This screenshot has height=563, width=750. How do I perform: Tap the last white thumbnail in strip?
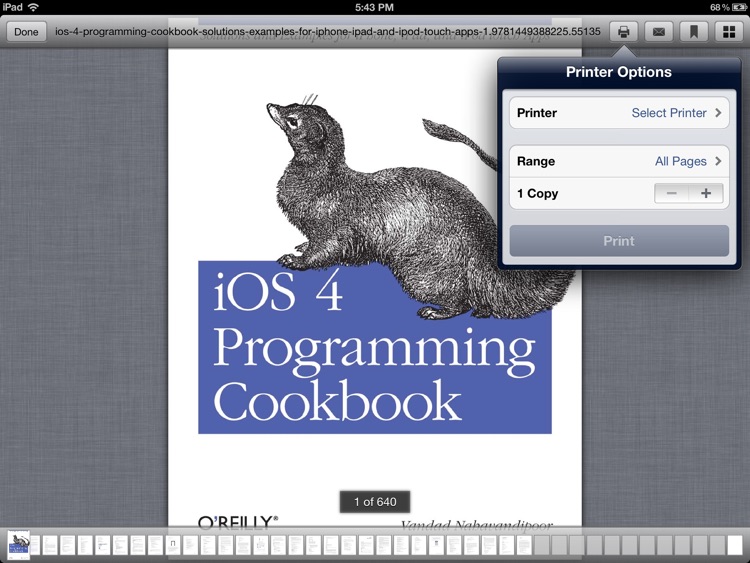tap(735, 545)
